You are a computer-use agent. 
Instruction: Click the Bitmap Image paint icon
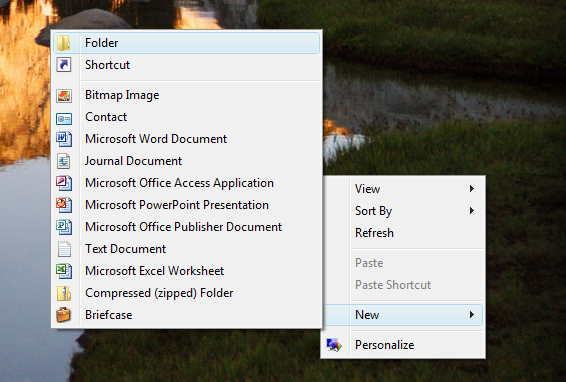tap(64, 96)
